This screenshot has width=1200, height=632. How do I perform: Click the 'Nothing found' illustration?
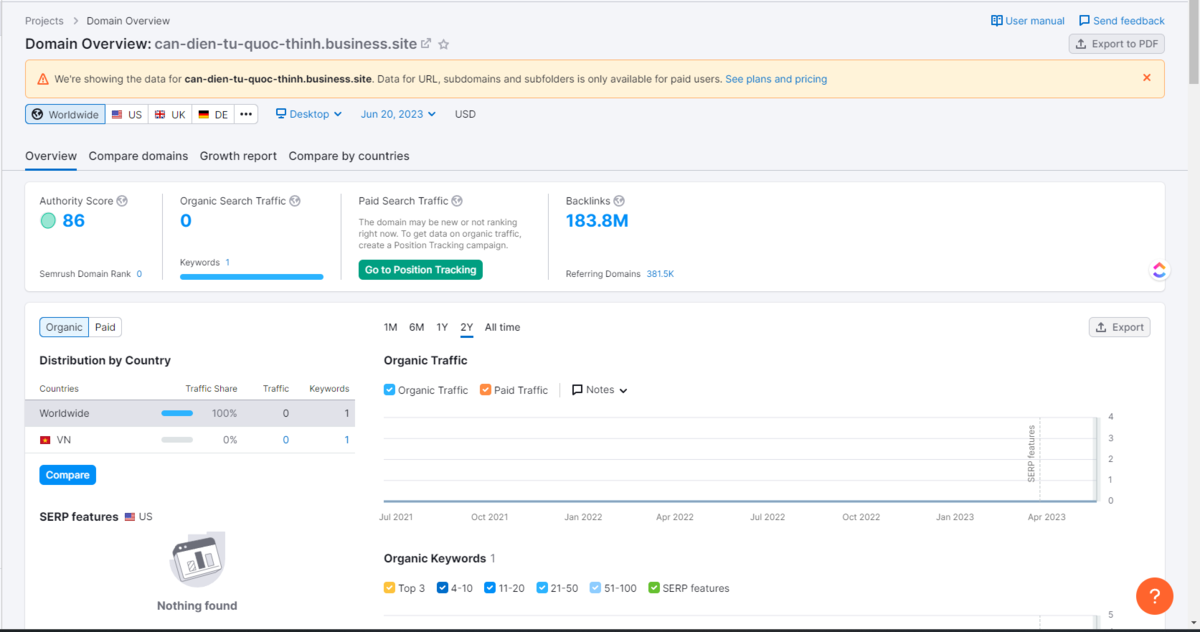point(197,560)
